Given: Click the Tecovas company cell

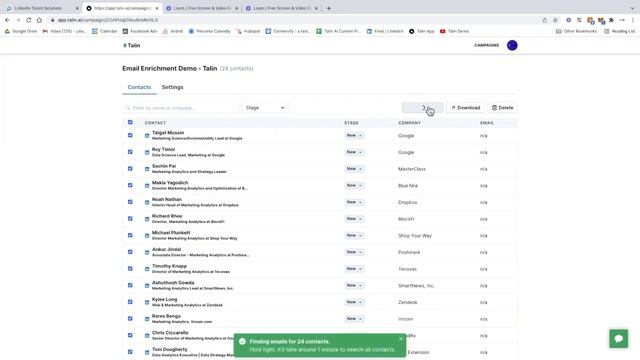Looking at the screenshot, I should point(407,269).
